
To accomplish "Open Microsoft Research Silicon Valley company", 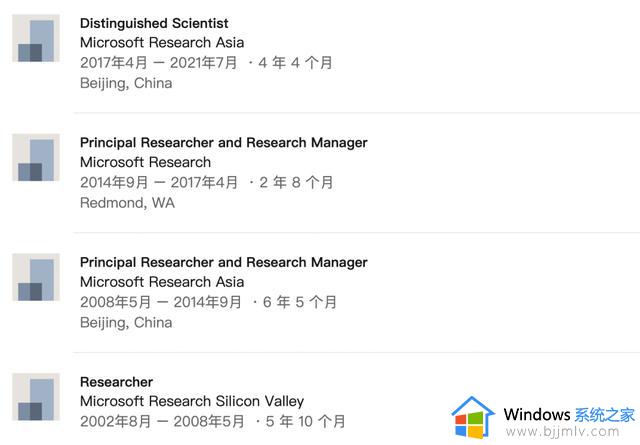I will click(x=192, y=401).
